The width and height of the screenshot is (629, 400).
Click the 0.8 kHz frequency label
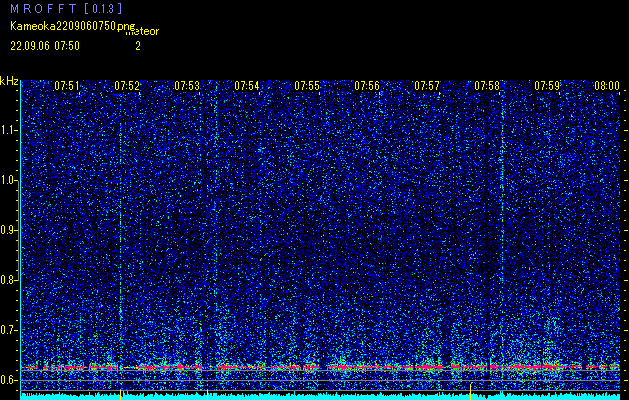pos(8,280)
